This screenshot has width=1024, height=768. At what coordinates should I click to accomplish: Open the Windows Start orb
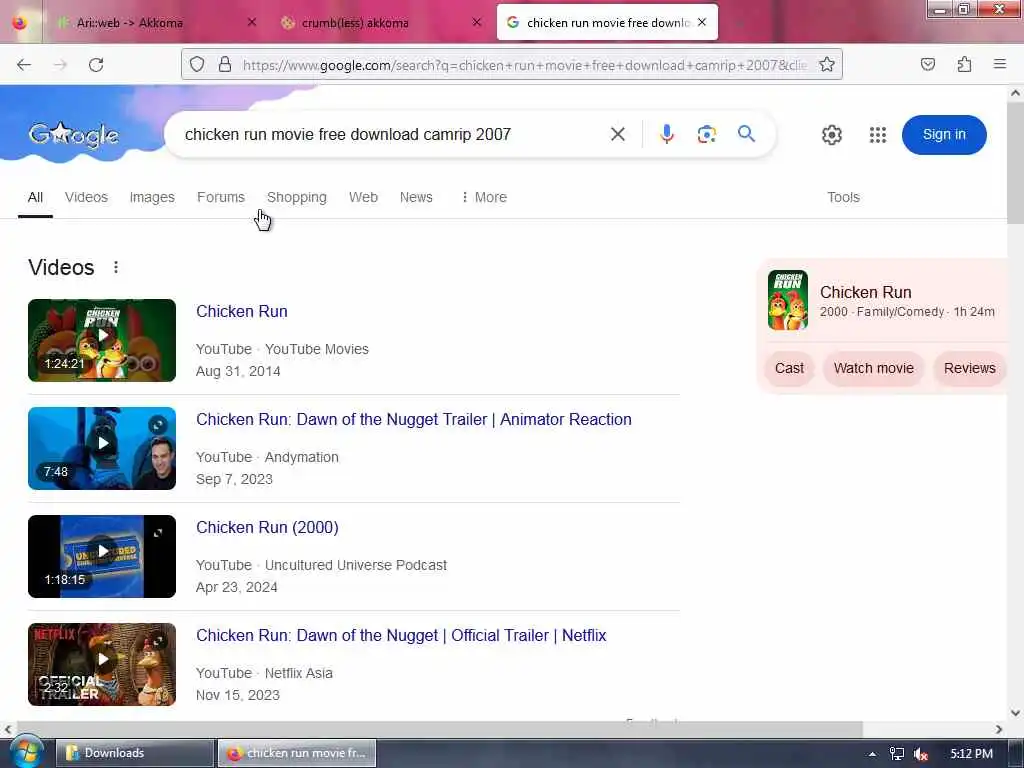click(26, 752)
